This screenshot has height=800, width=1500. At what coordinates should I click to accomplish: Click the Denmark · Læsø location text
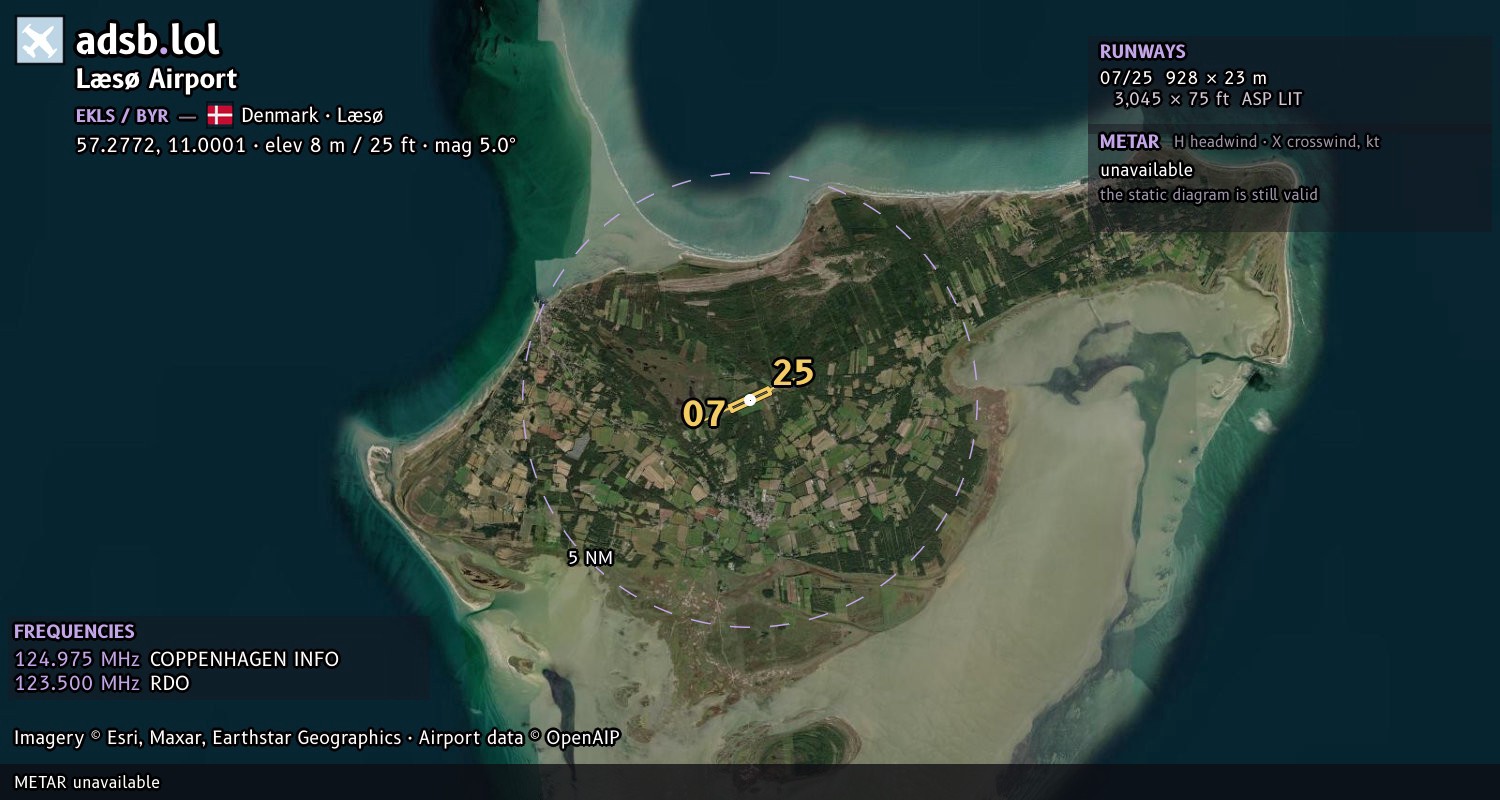[312, 115]
